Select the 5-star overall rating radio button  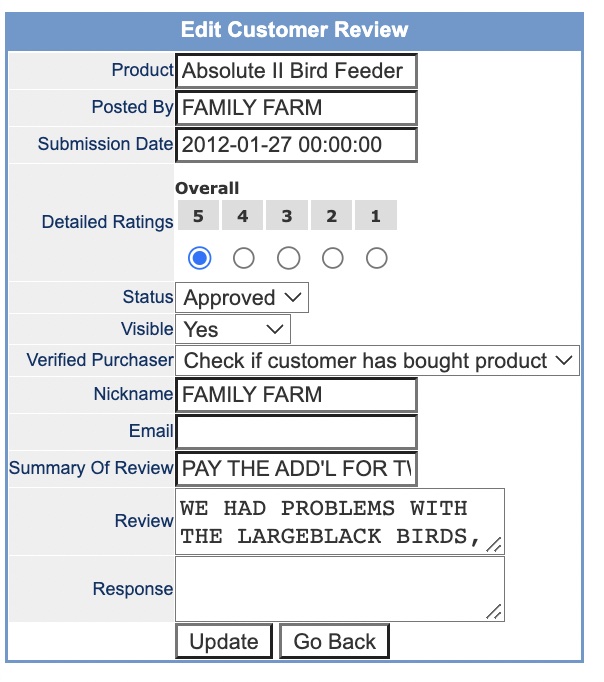coord(200,258)
